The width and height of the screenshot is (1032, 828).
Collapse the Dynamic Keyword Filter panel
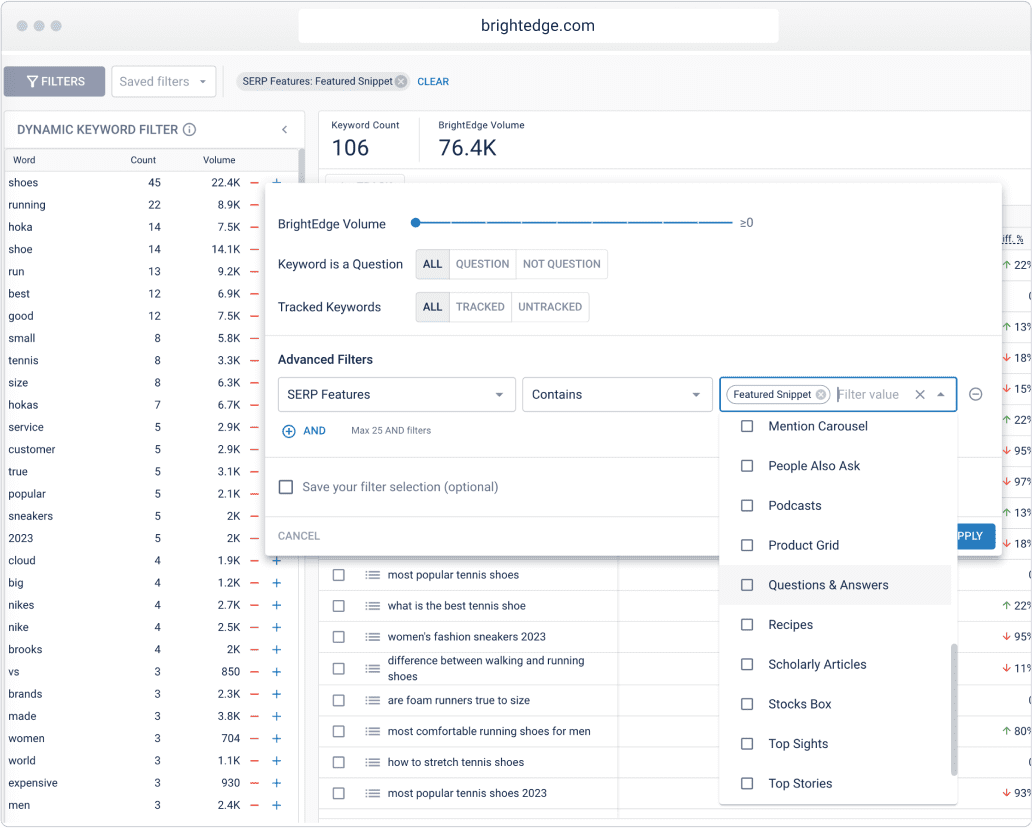coord(284,130)
